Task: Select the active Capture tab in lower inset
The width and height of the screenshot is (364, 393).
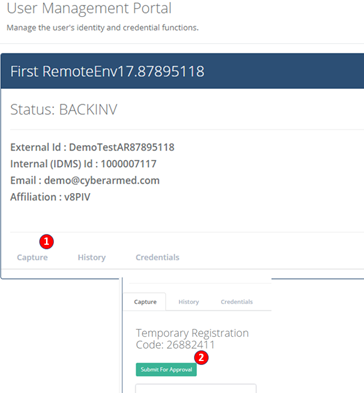Action: coord(145,302)
